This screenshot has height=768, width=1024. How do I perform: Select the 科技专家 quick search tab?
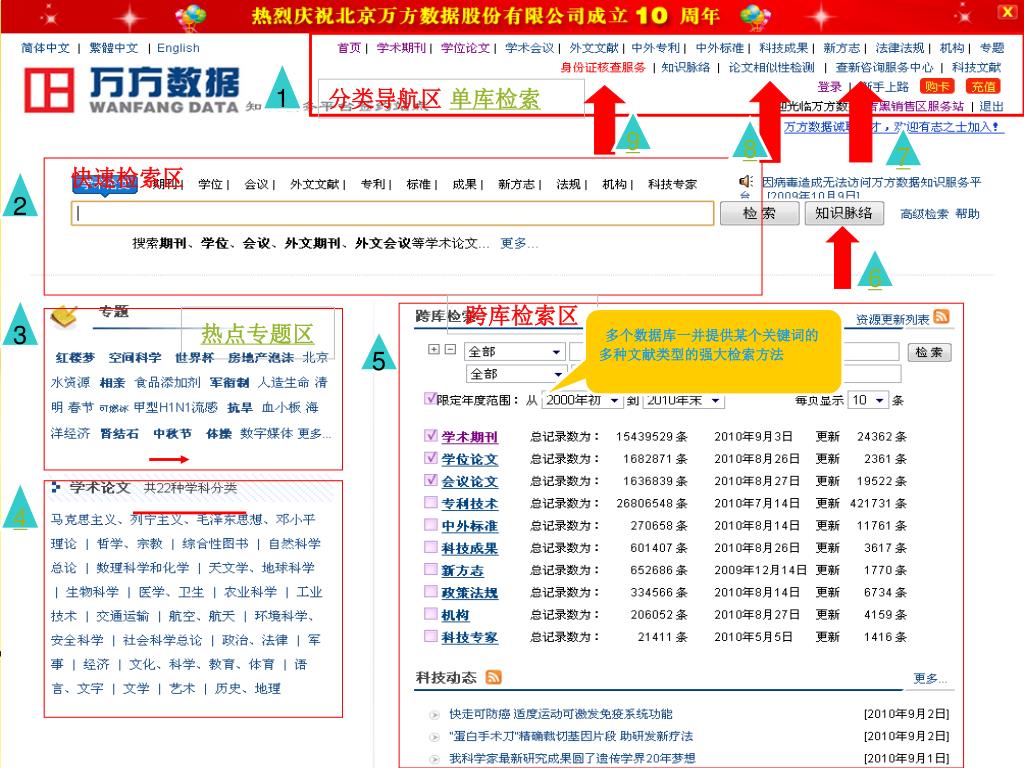coord(672,185)
